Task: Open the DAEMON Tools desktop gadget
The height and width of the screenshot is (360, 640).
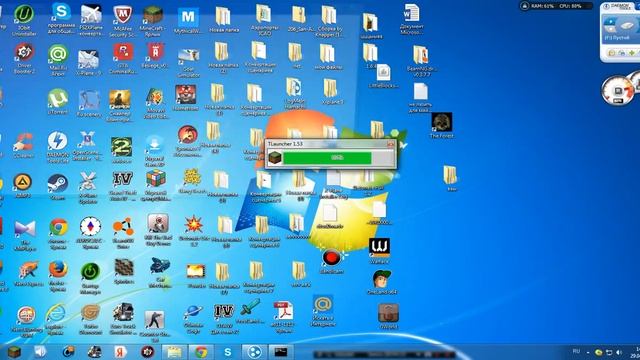Action: [x=620, y=32]
